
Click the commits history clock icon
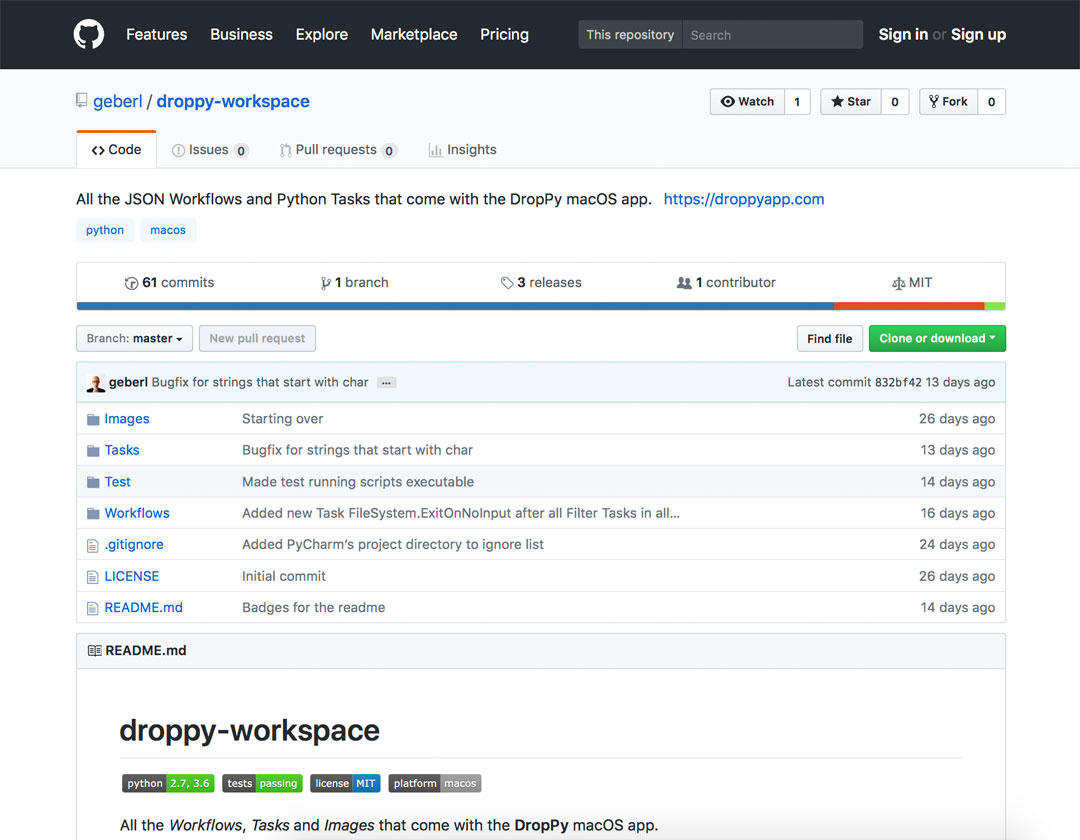[x=131, y=283]
